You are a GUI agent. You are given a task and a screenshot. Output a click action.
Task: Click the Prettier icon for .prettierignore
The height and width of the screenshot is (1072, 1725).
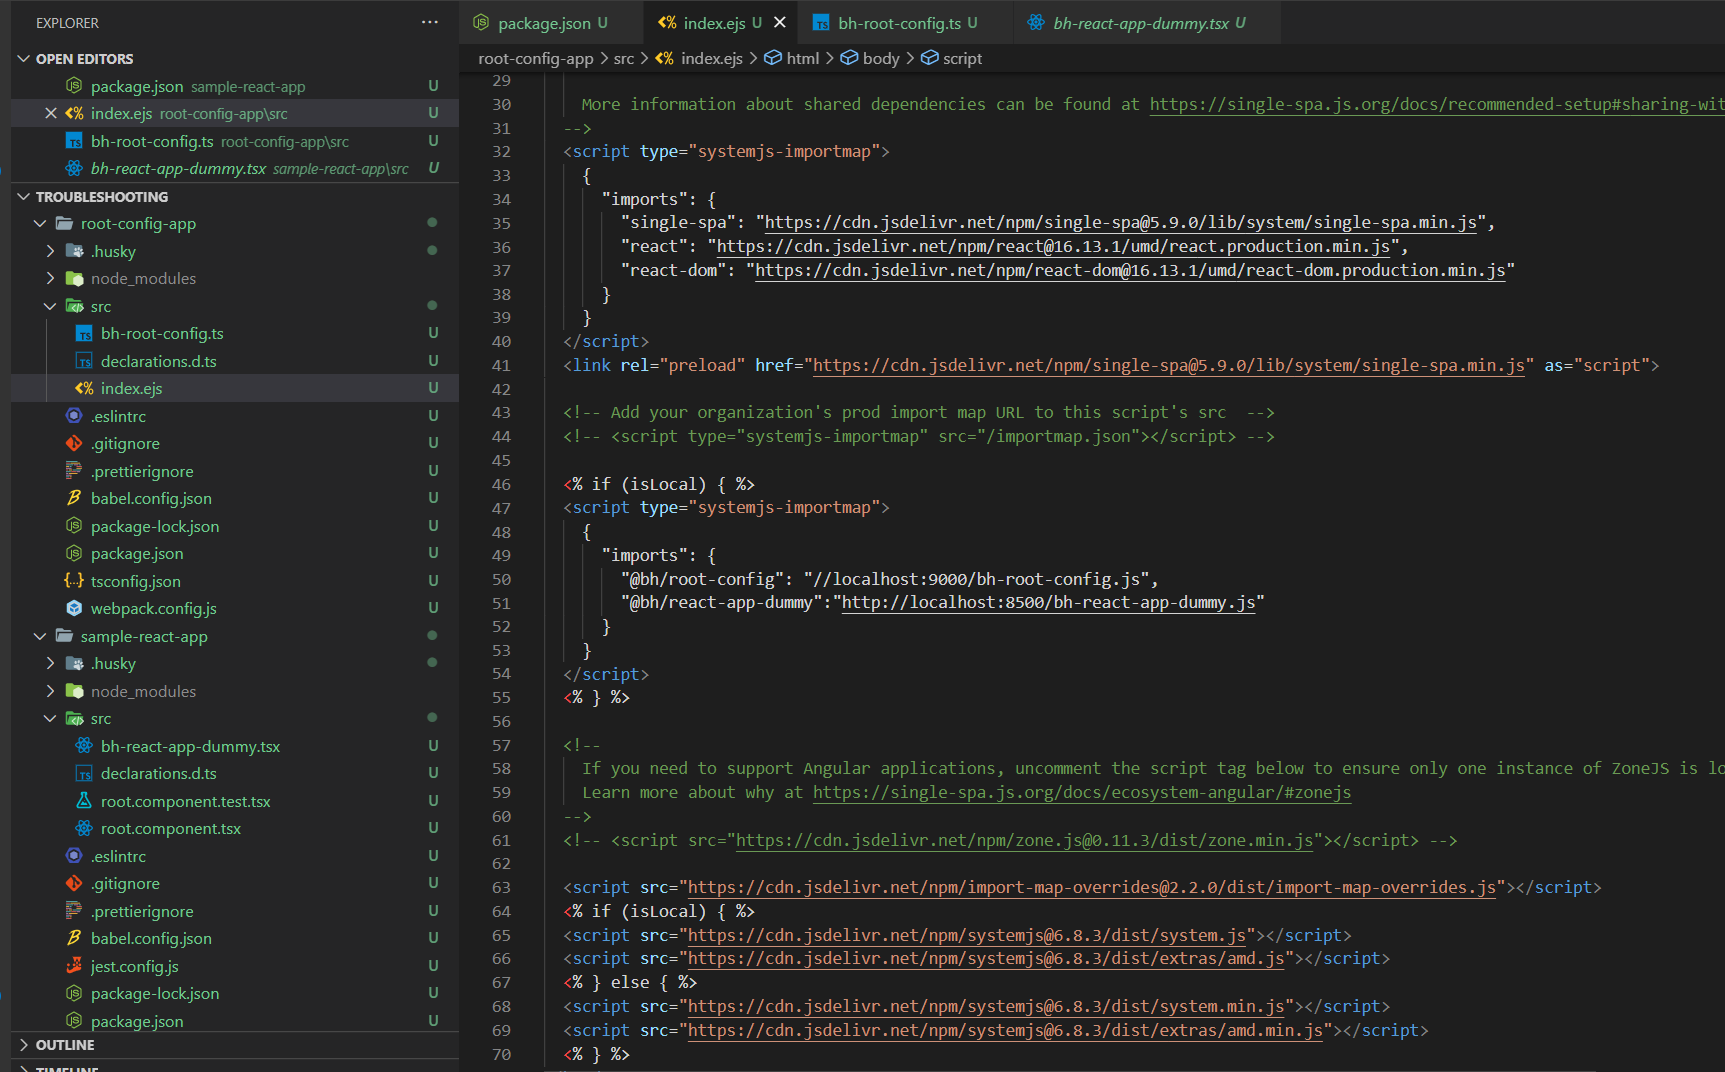tap(74, 470)
